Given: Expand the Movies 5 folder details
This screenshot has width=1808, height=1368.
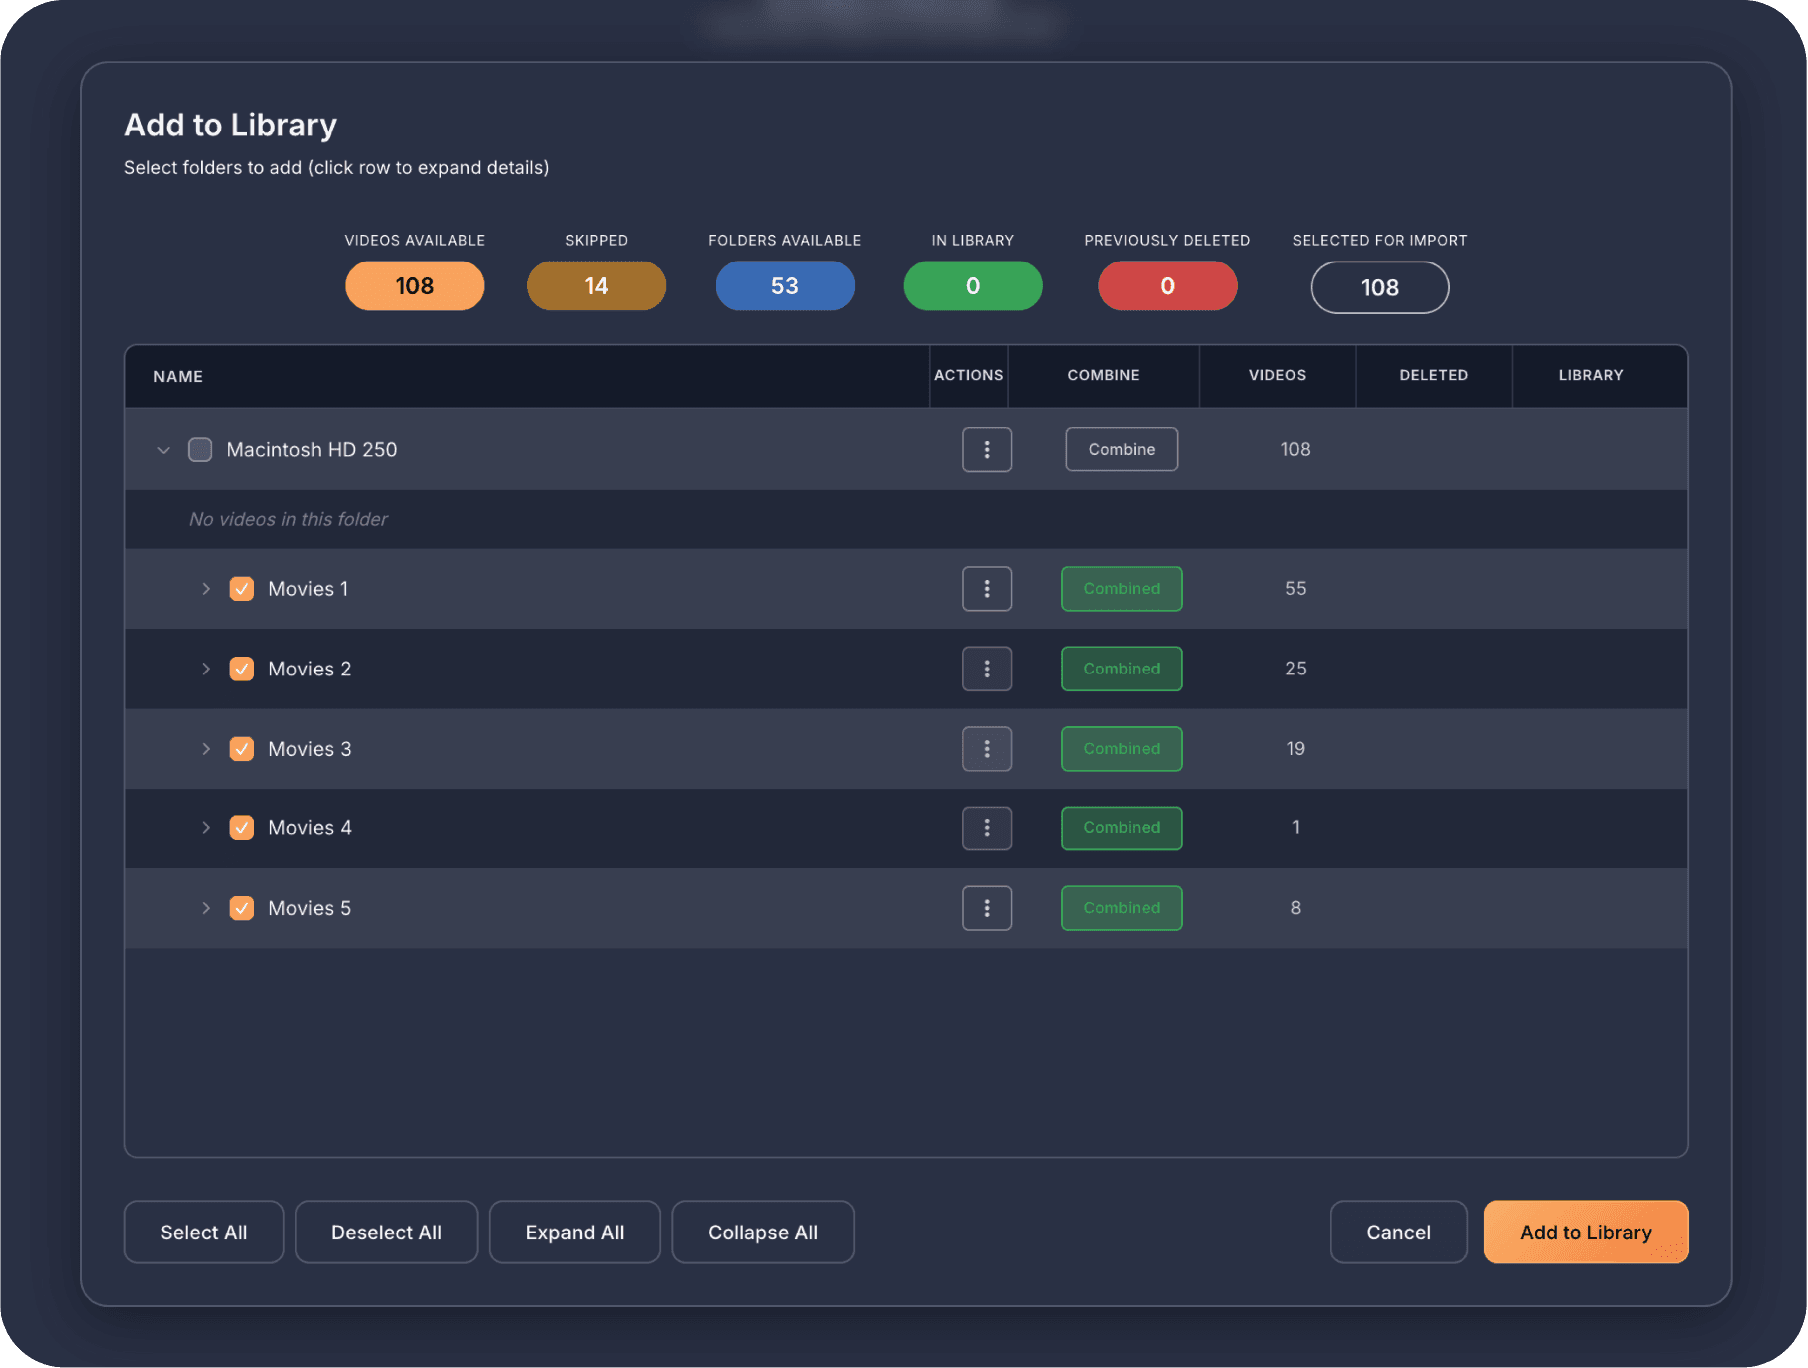Looking at the screenshot, I should click(x=206, y=908).
